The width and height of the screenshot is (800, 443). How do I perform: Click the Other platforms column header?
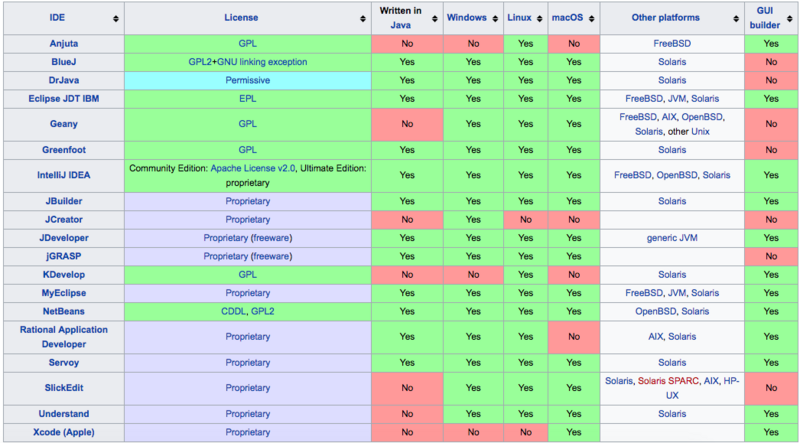click(672, 18)
